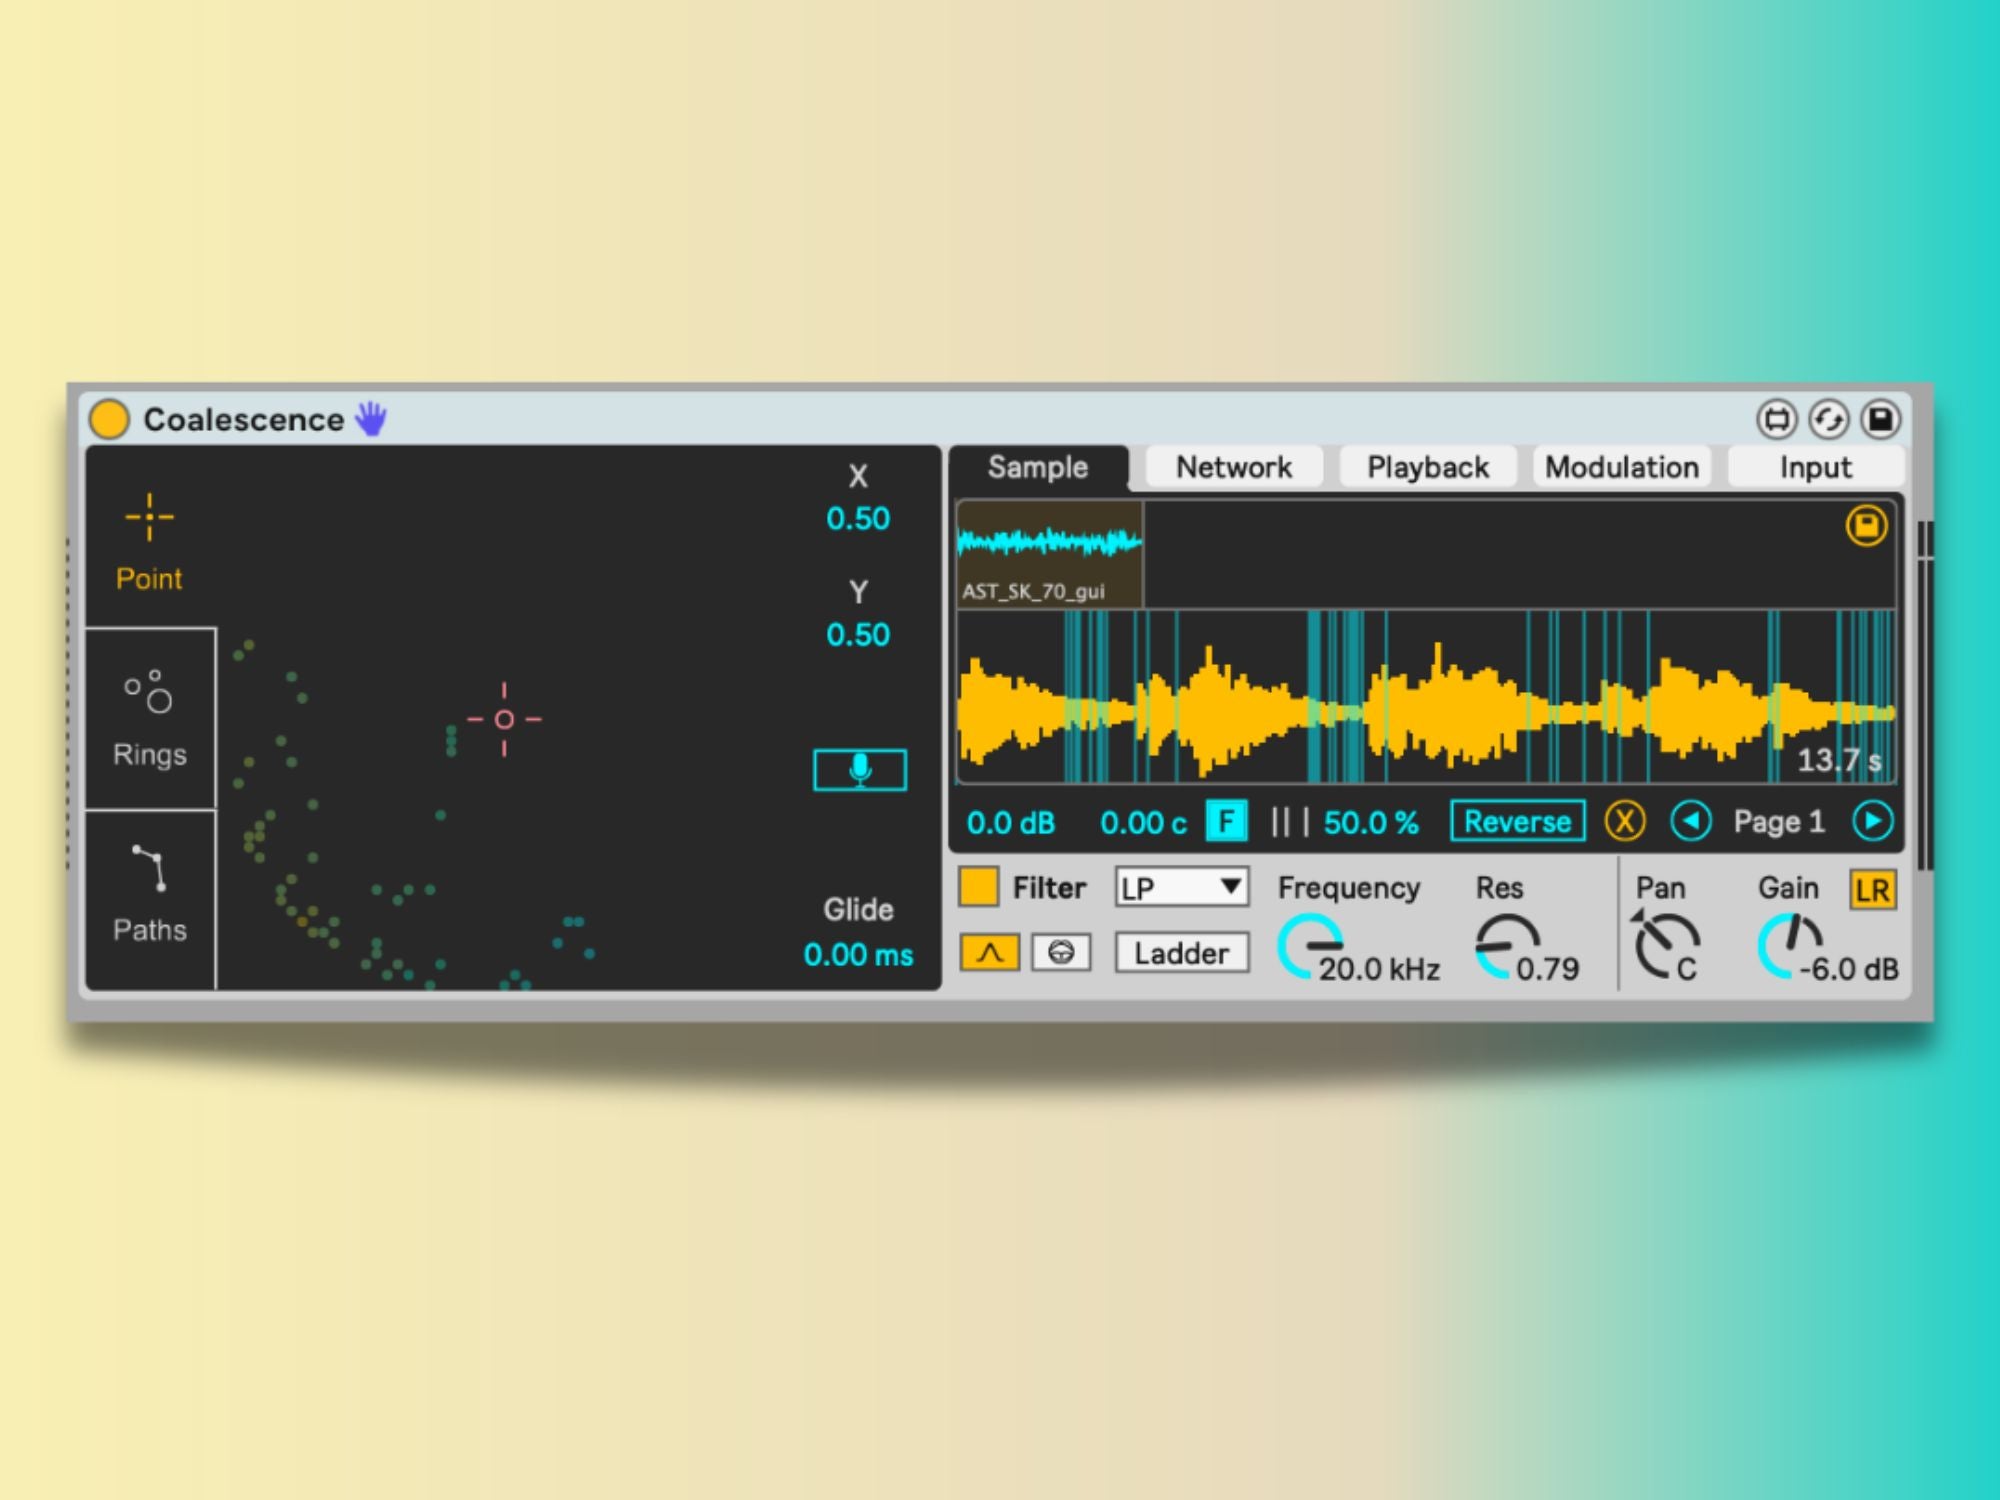Go to previous page arrow
Screen dimensions: 2000x1500
click(x=1690, y=822)
